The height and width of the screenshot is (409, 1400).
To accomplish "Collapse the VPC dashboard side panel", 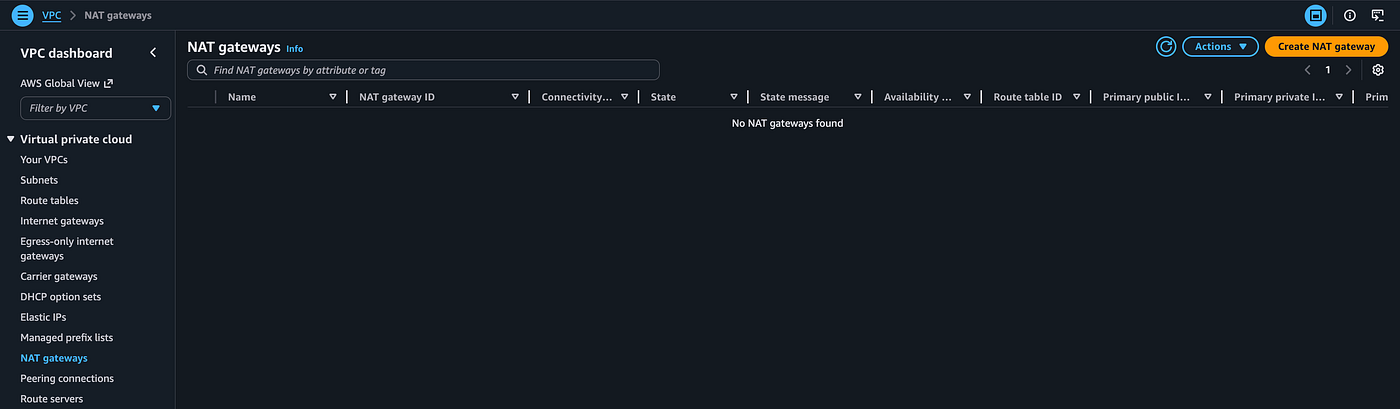I will click(x=153, y=53).
